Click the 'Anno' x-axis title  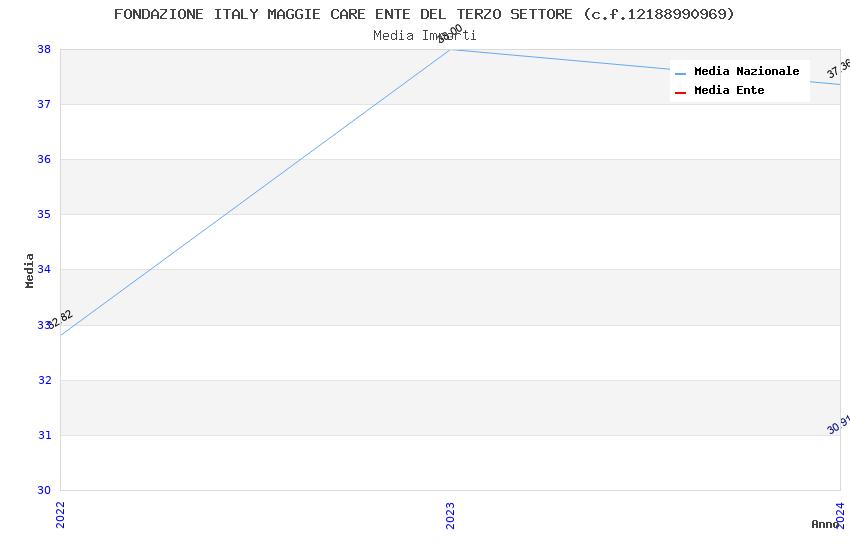pyautogui.click(x=825, y=524)
